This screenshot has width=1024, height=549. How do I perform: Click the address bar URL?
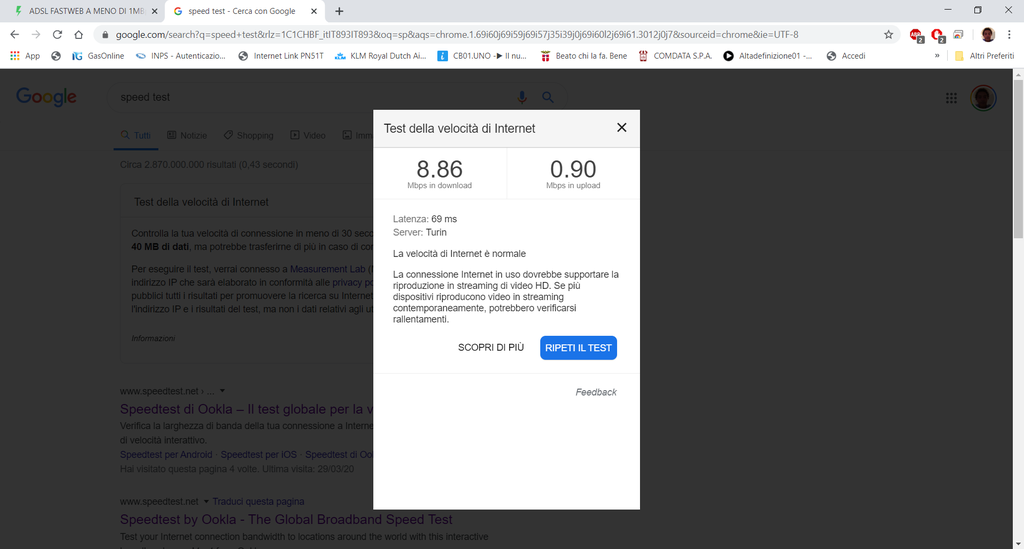pyautogui.click(x=457, y=35)
